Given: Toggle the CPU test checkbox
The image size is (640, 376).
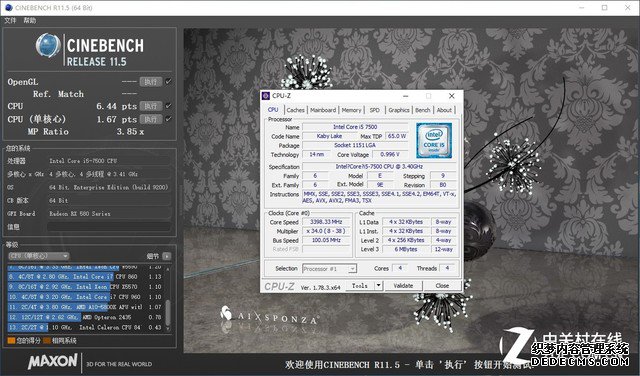Looking at the screenshot, I should point(168,106).
